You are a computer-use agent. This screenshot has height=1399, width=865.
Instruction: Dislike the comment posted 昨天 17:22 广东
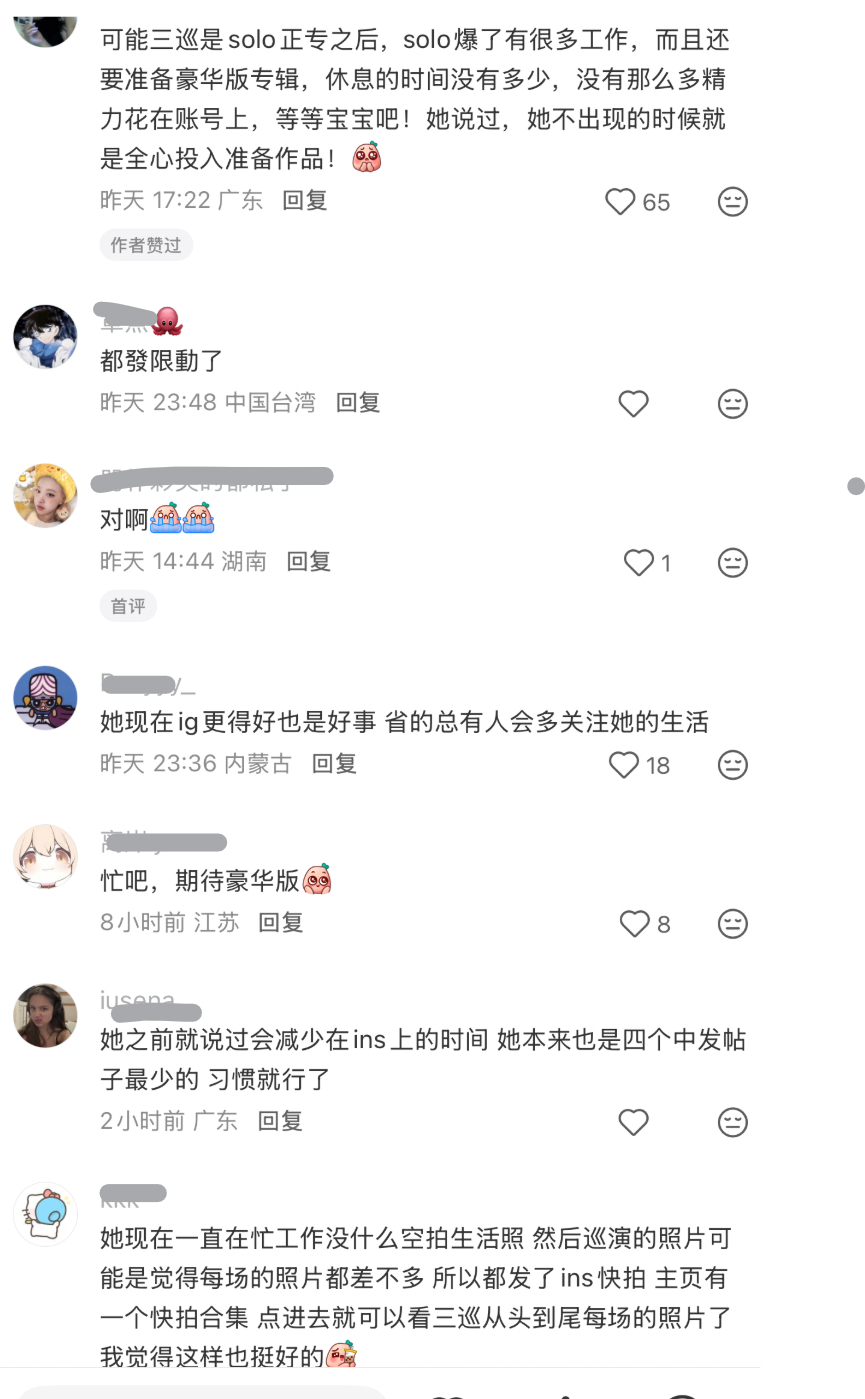pos(733,202)
